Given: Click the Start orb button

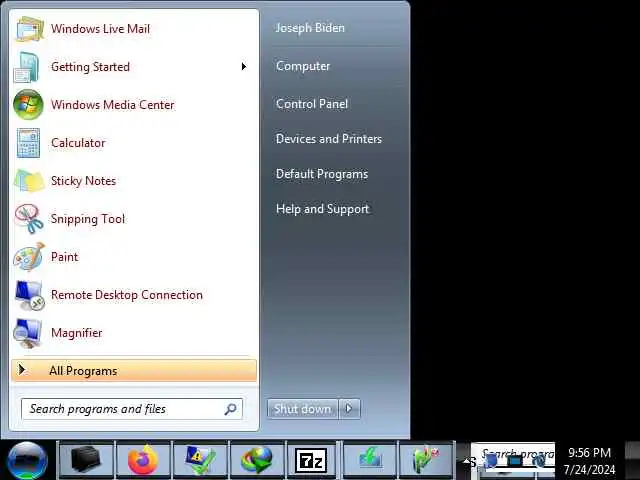Looking at the screenshot, I should (27, 460).
